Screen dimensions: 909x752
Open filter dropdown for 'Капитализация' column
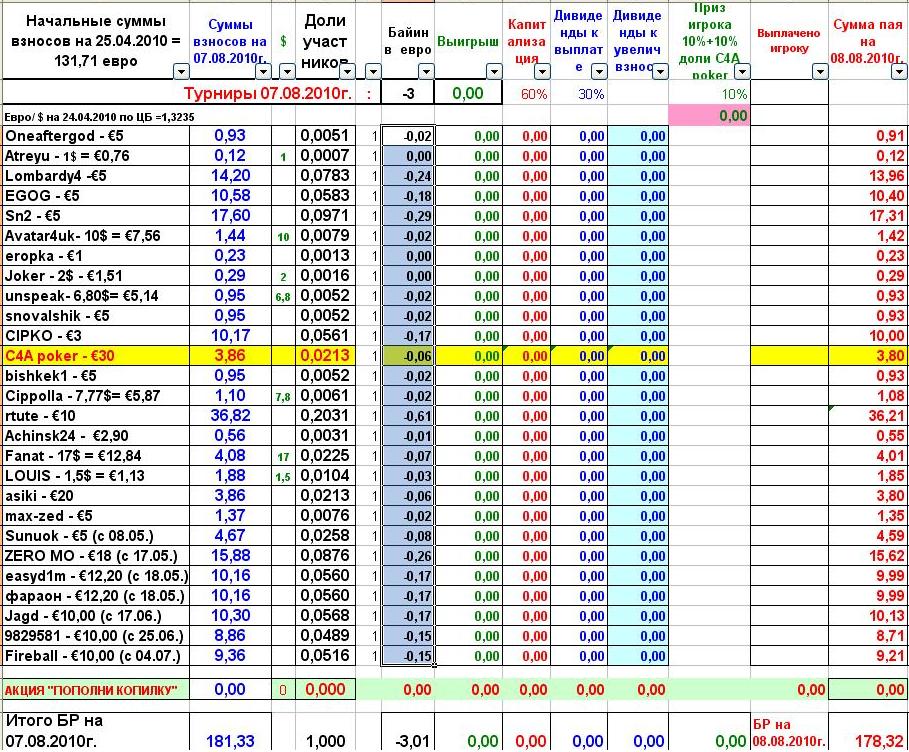pos(542,71)
